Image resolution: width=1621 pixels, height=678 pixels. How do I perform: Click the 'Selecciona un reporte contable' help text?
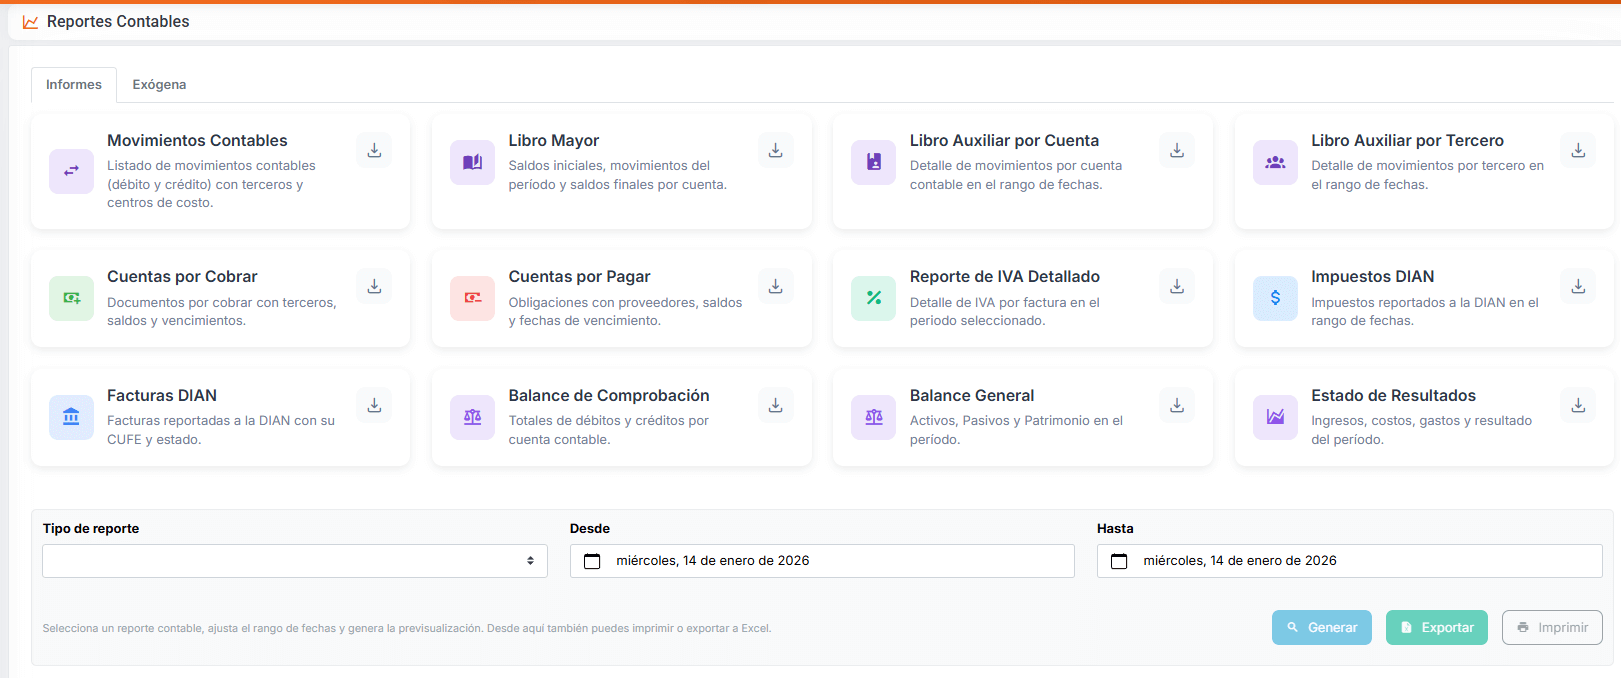(x=407, y=629)
